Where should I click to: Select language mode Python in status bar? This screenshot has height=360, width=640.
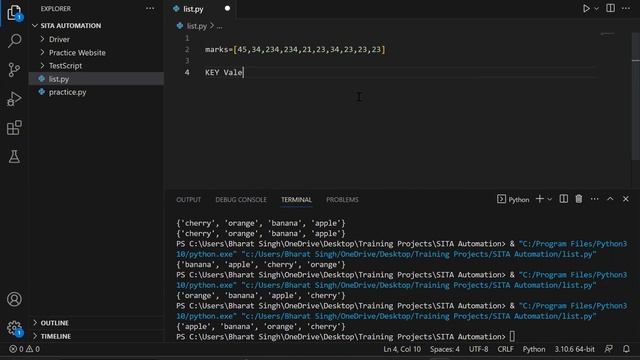click(x=534, y=349)
